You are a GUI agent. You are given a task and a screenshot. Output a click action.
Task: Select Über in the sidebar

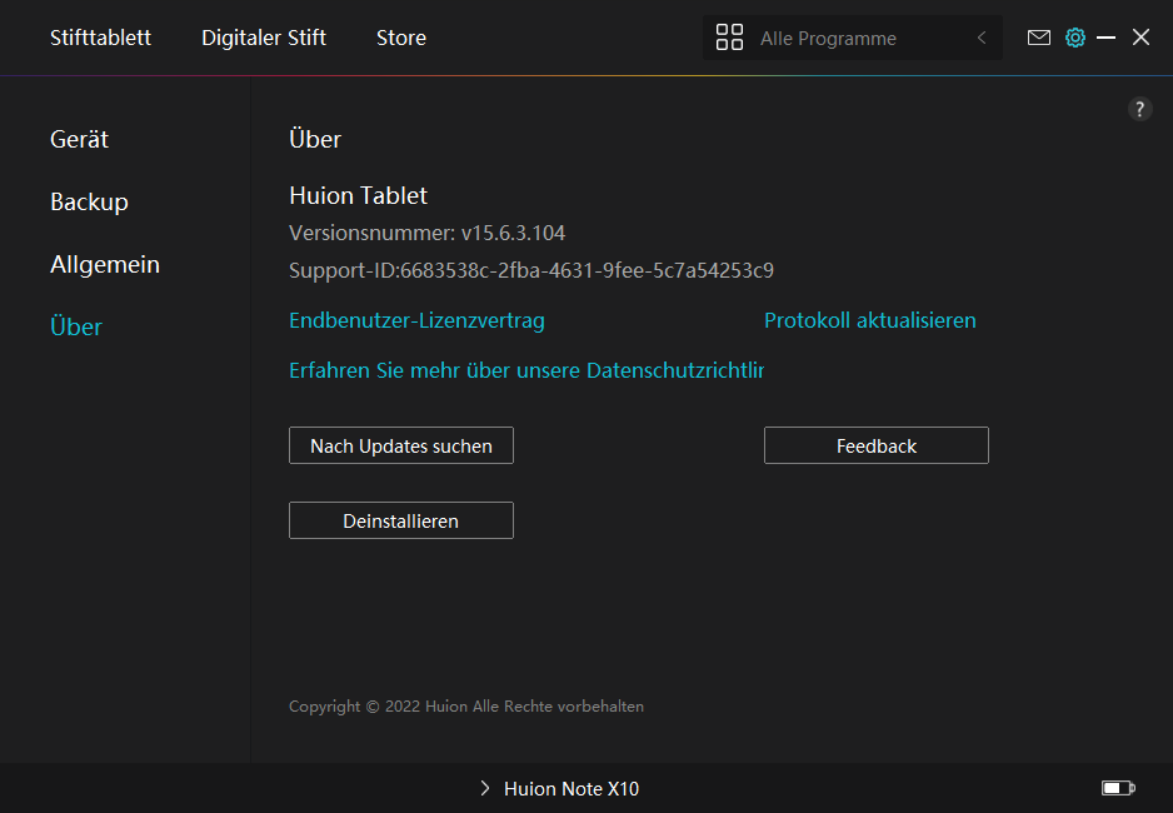[76, 327]
